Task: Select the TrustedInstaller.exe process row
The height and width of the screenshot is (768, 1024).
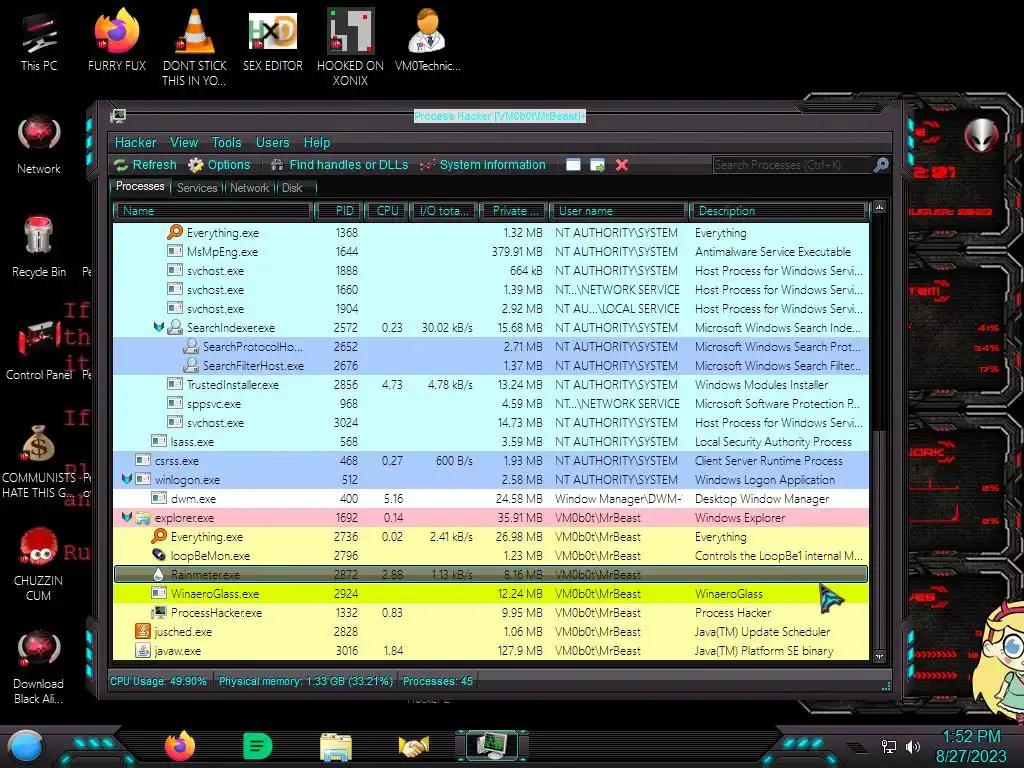Action: (491, 385)
